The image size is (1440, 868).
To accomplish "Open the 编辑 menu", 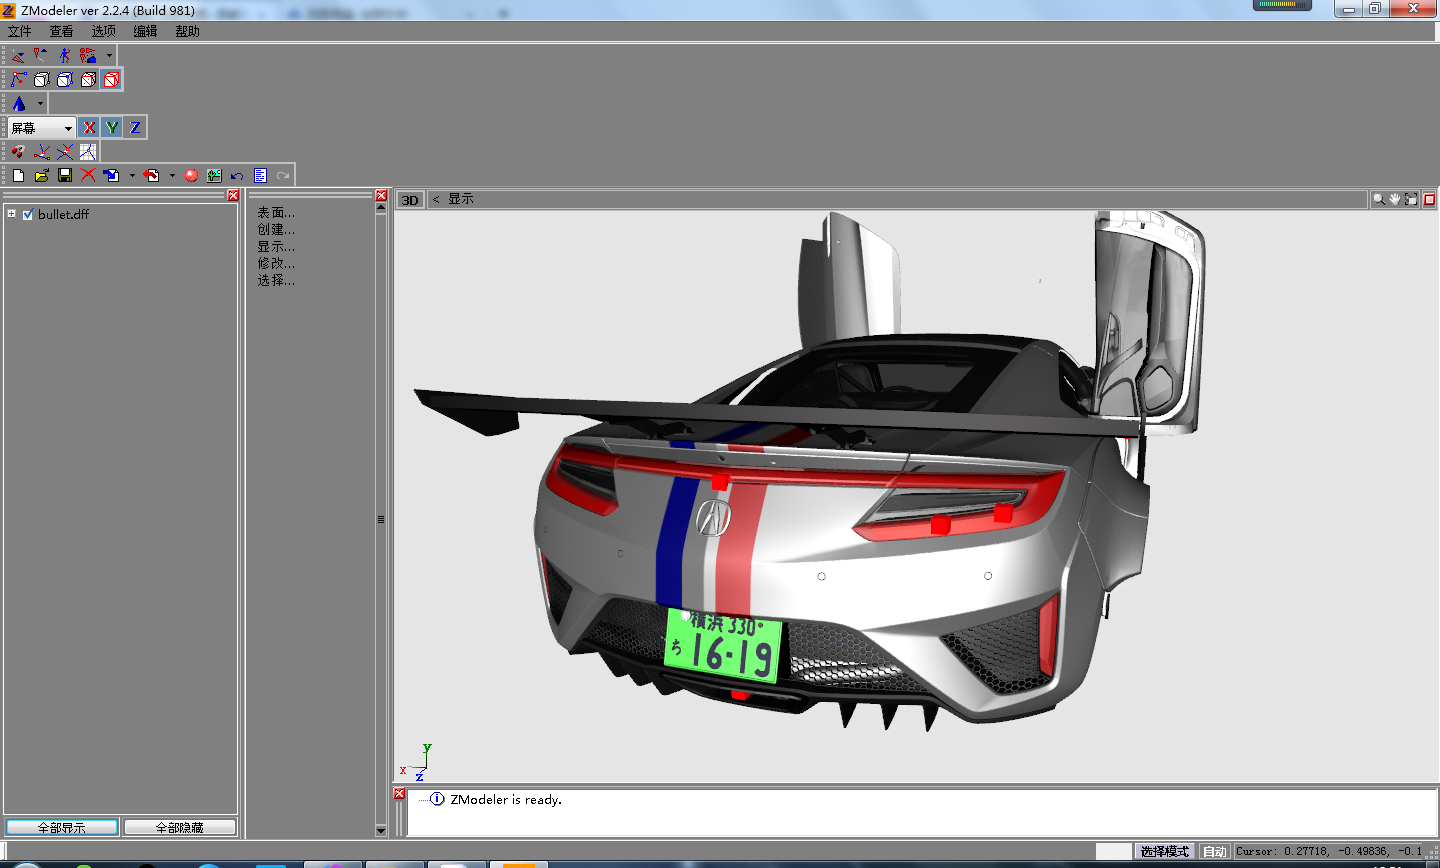I will point(145,31).
